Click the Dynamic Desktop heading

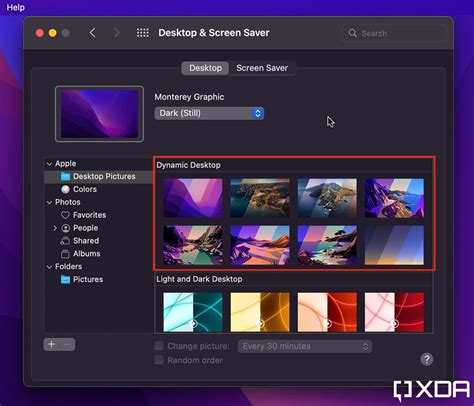point(188,165)
